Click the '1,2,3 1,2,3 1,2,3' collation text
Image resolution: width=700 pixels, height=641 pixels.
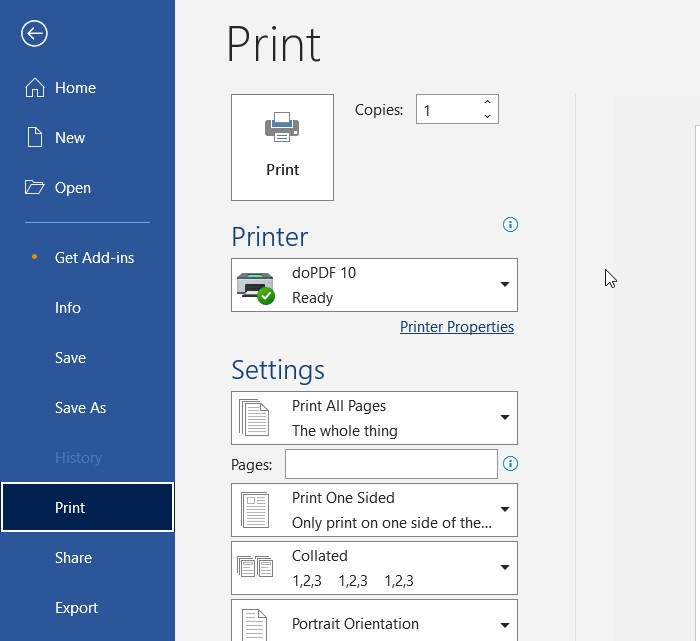pyautogui.click(x=353, y=581)
